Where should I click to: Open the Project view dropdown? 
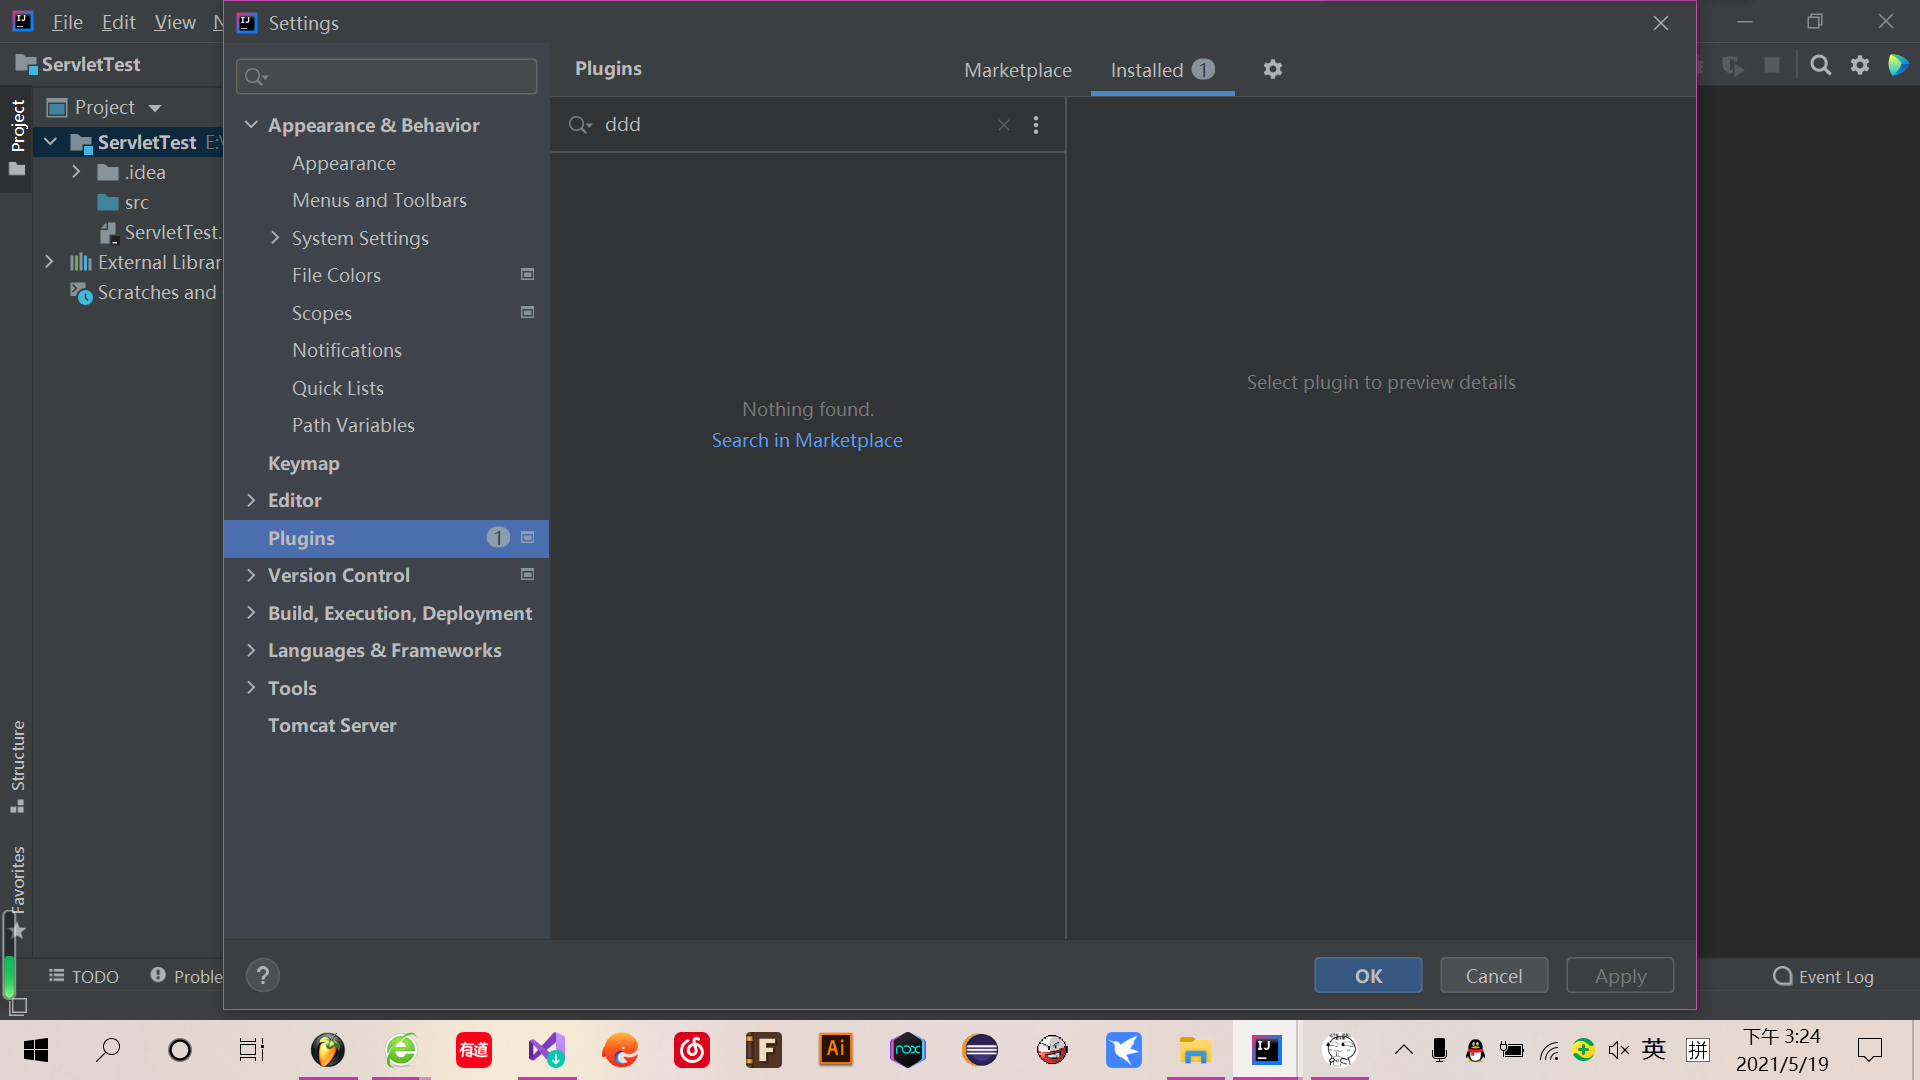(x=155, y=108)
